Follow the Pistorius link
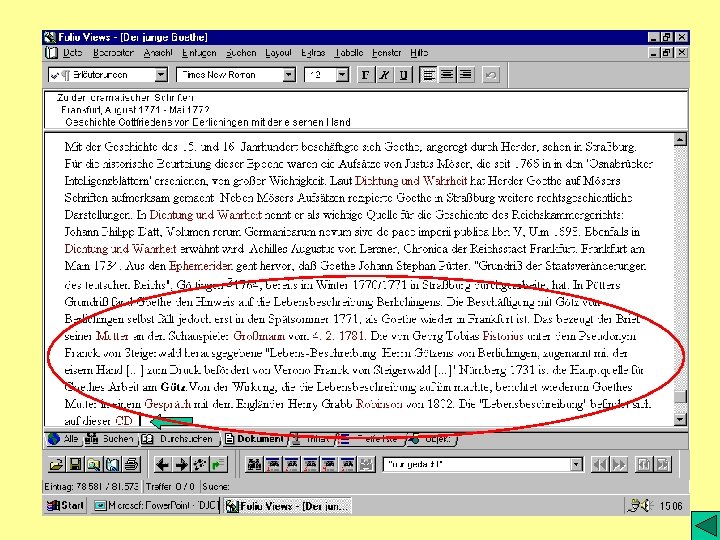Screen dimensions: 720x540 503,336
